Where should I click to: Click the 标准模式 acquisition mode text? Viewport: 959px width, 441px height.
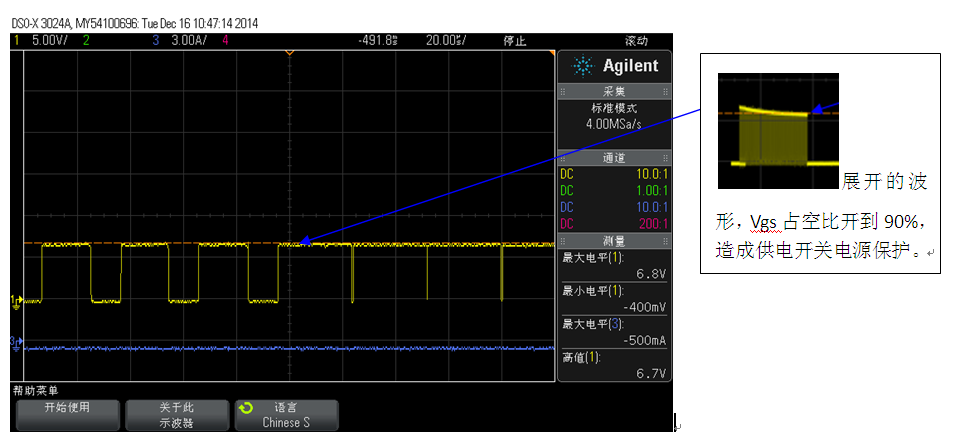pos(614,108)
